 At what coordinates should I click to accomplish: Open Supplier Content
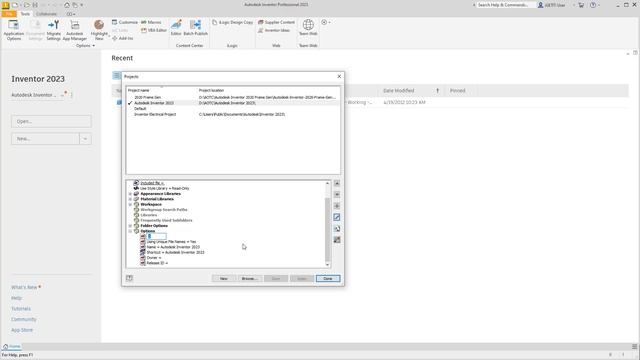click(276, 22)
